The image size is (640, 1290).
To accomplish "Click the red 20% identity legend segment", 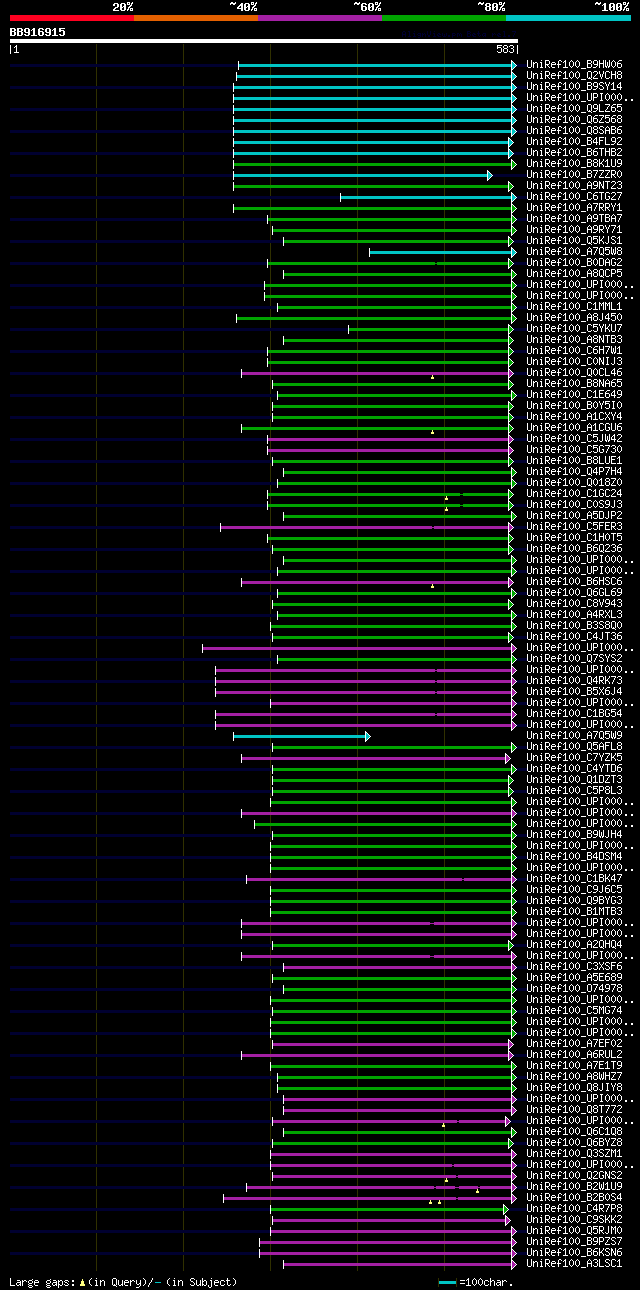I will pos(72,18).
